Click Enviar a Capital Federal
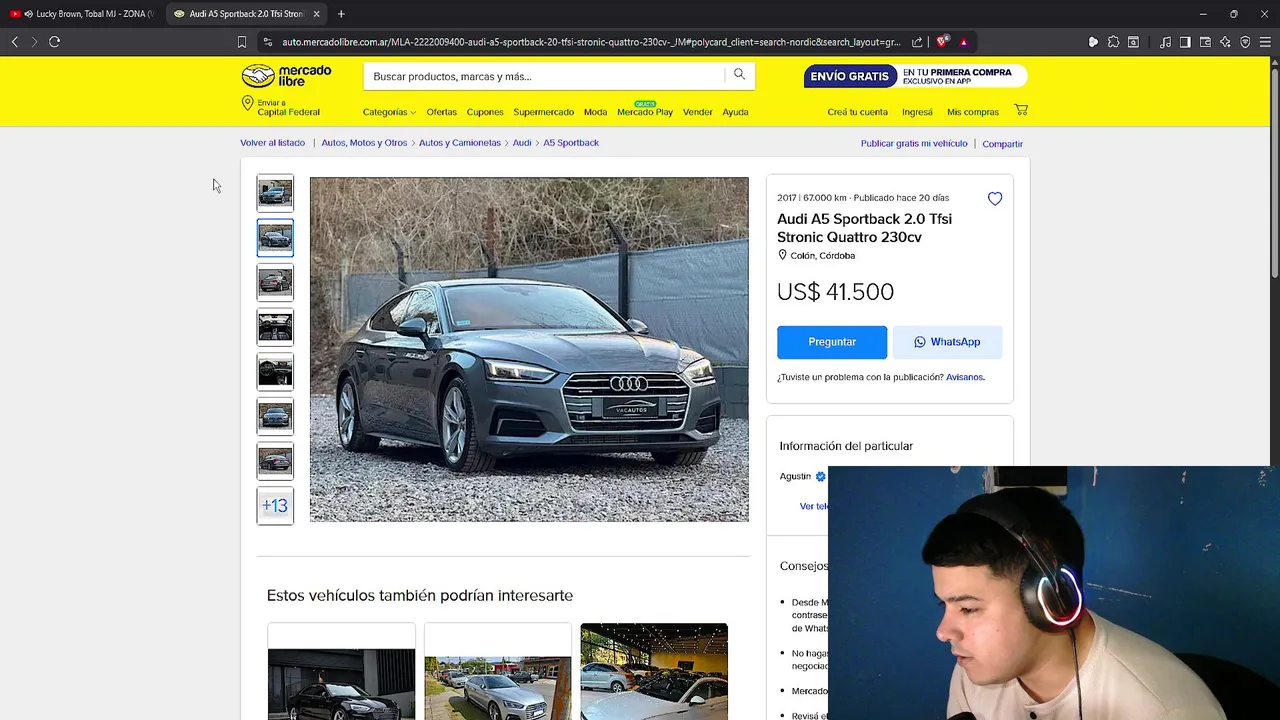The image size is (1280, 720). point(281,107)
